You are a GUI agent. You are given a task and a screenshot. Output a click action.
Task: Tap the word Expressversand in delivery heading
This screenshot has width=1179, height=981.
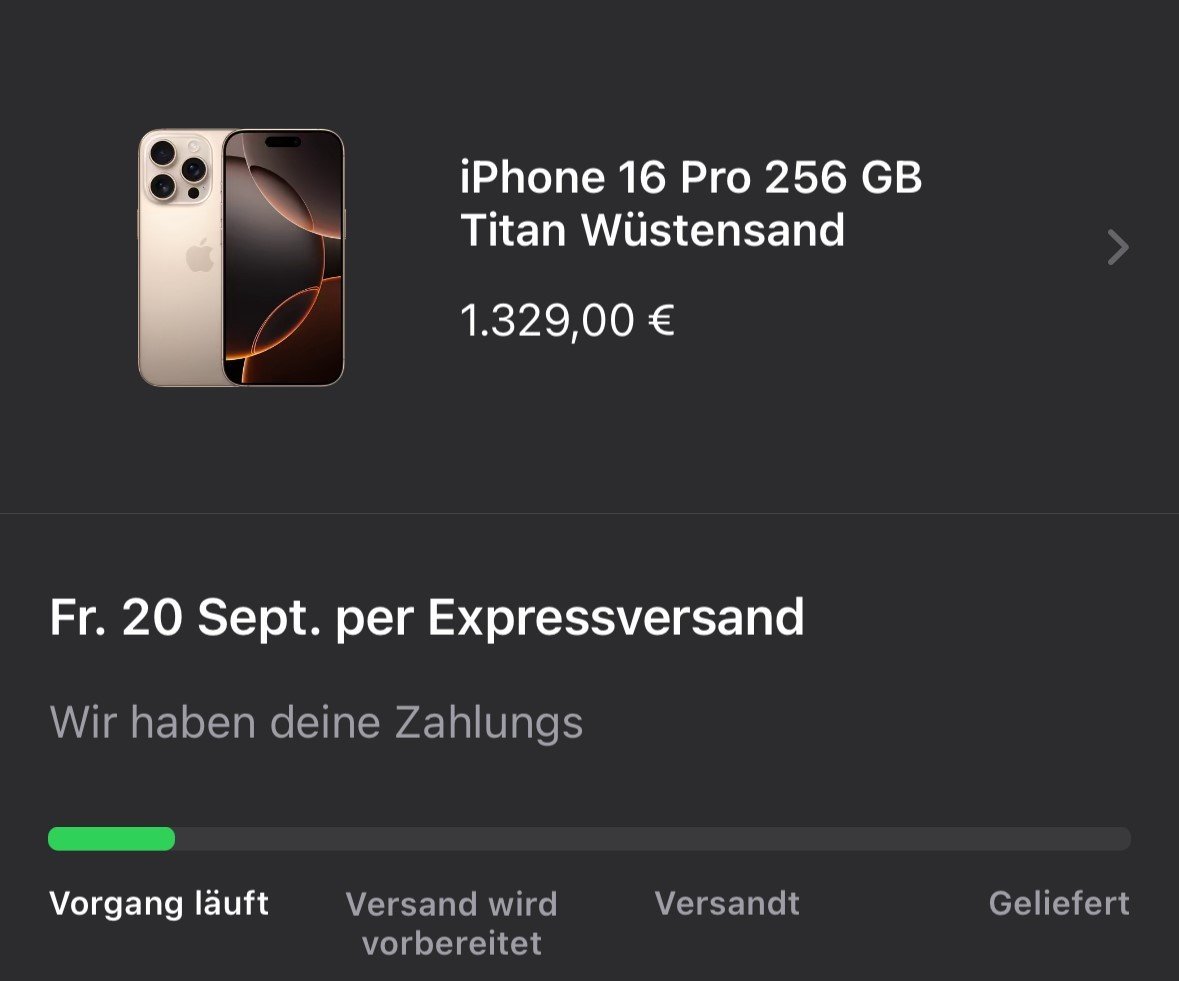616,618
